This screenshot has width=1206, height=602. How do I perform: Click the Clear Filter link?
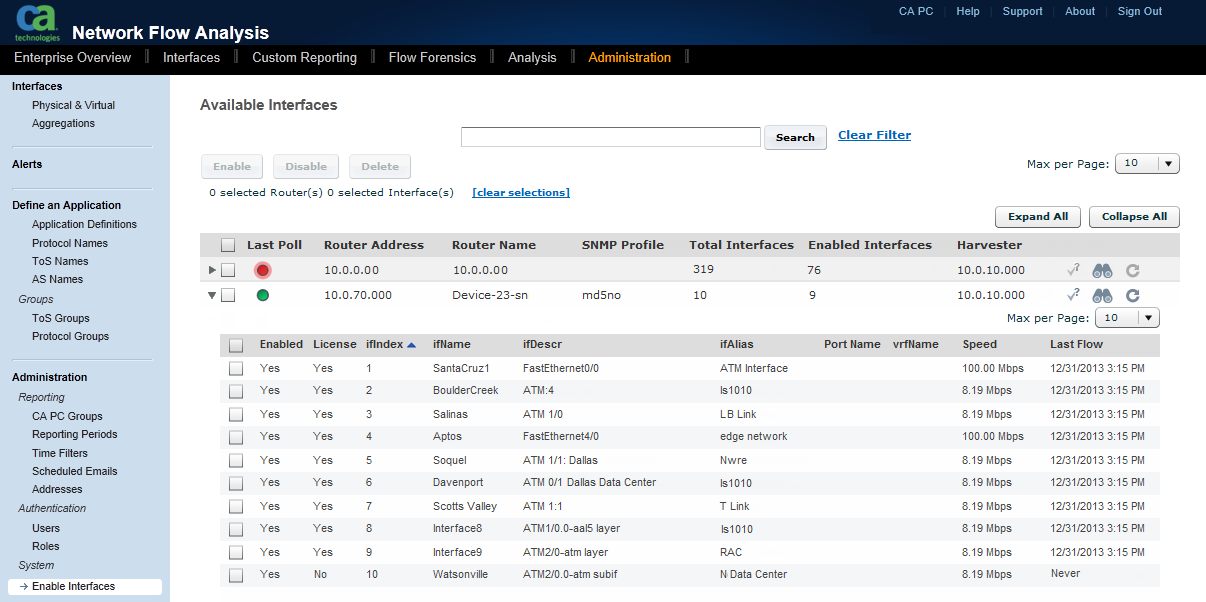tap(874, 135)
